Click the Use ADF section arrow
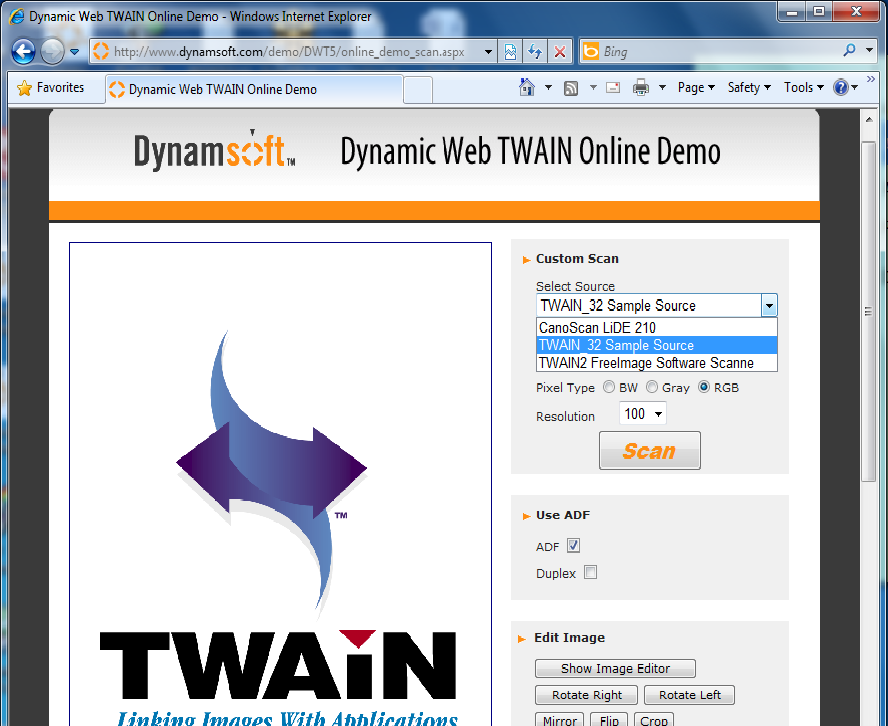888x726 pixels. pos(526,516)
